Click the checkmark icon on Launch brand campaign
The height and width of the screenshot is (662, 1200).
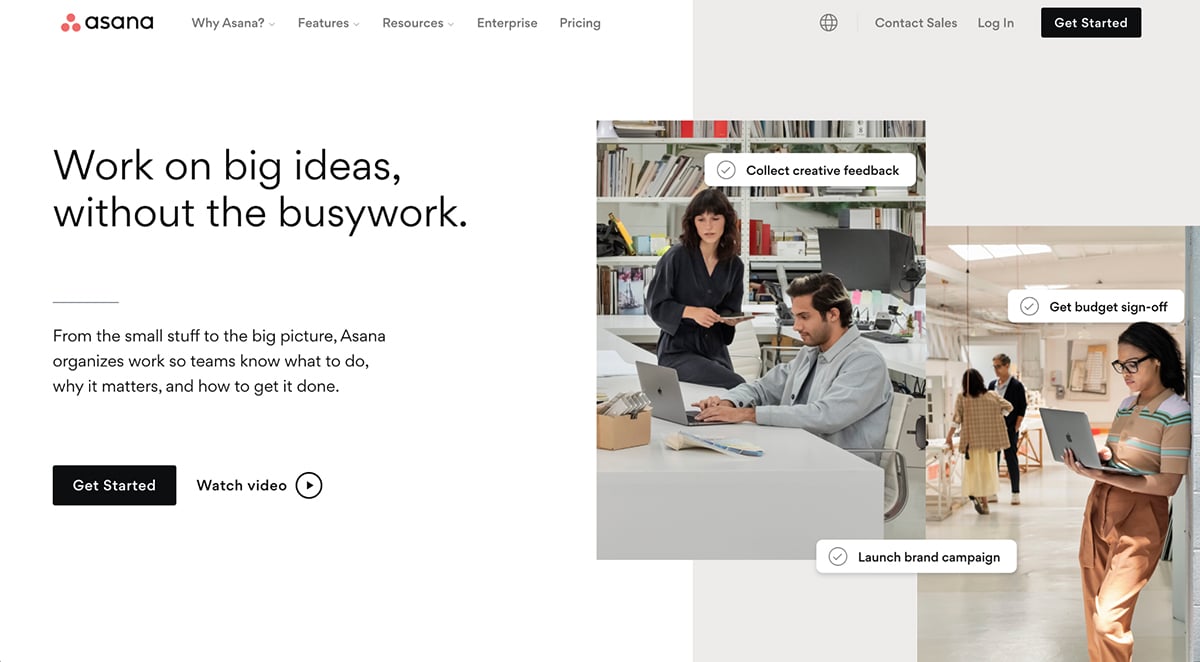pos(838,556)
